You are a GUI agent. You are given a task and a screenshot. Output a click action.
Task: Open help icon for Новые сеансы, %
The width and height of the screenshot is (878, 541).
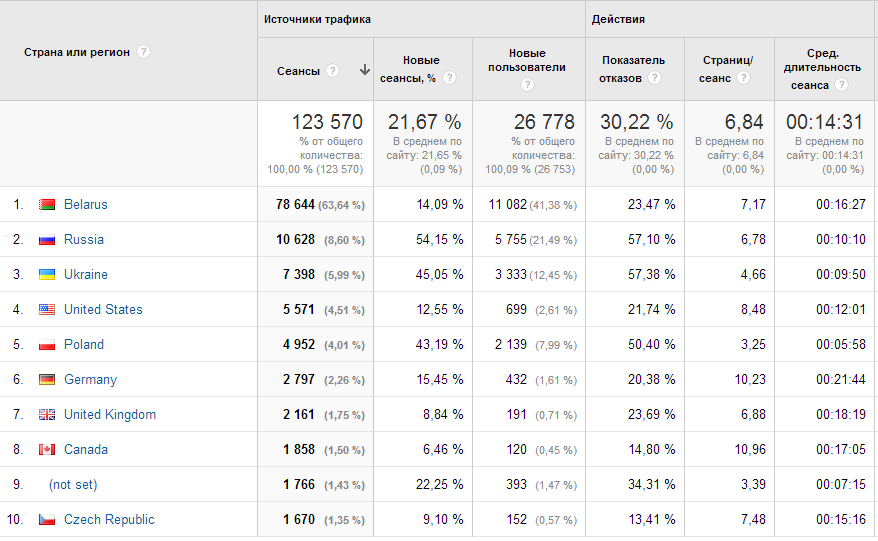pos(450,78)
